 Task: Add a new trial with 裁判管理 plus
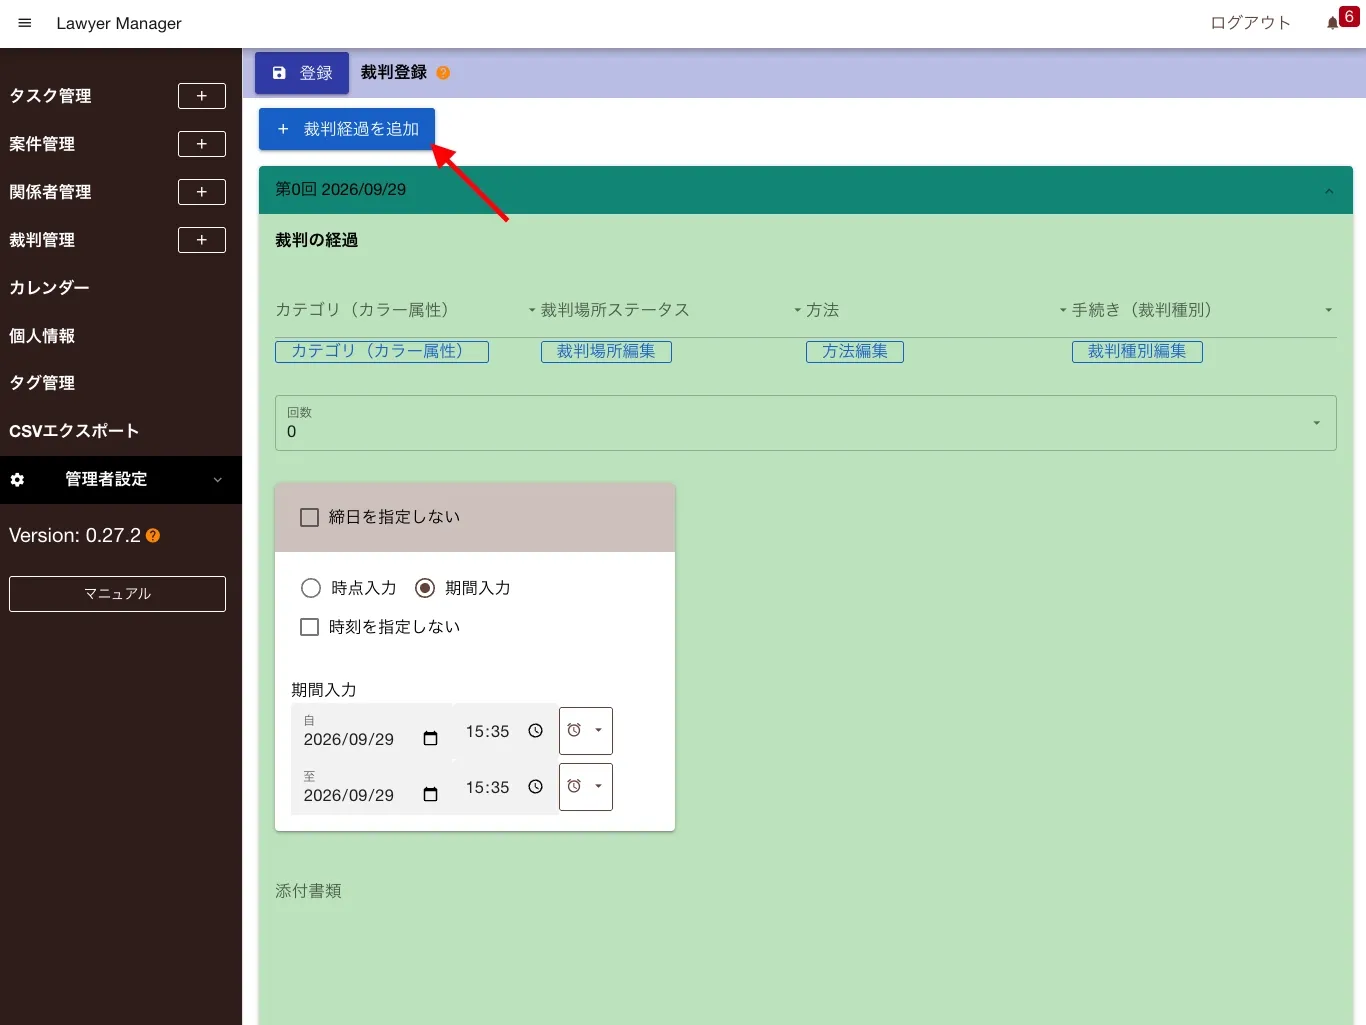click(202, 240)
